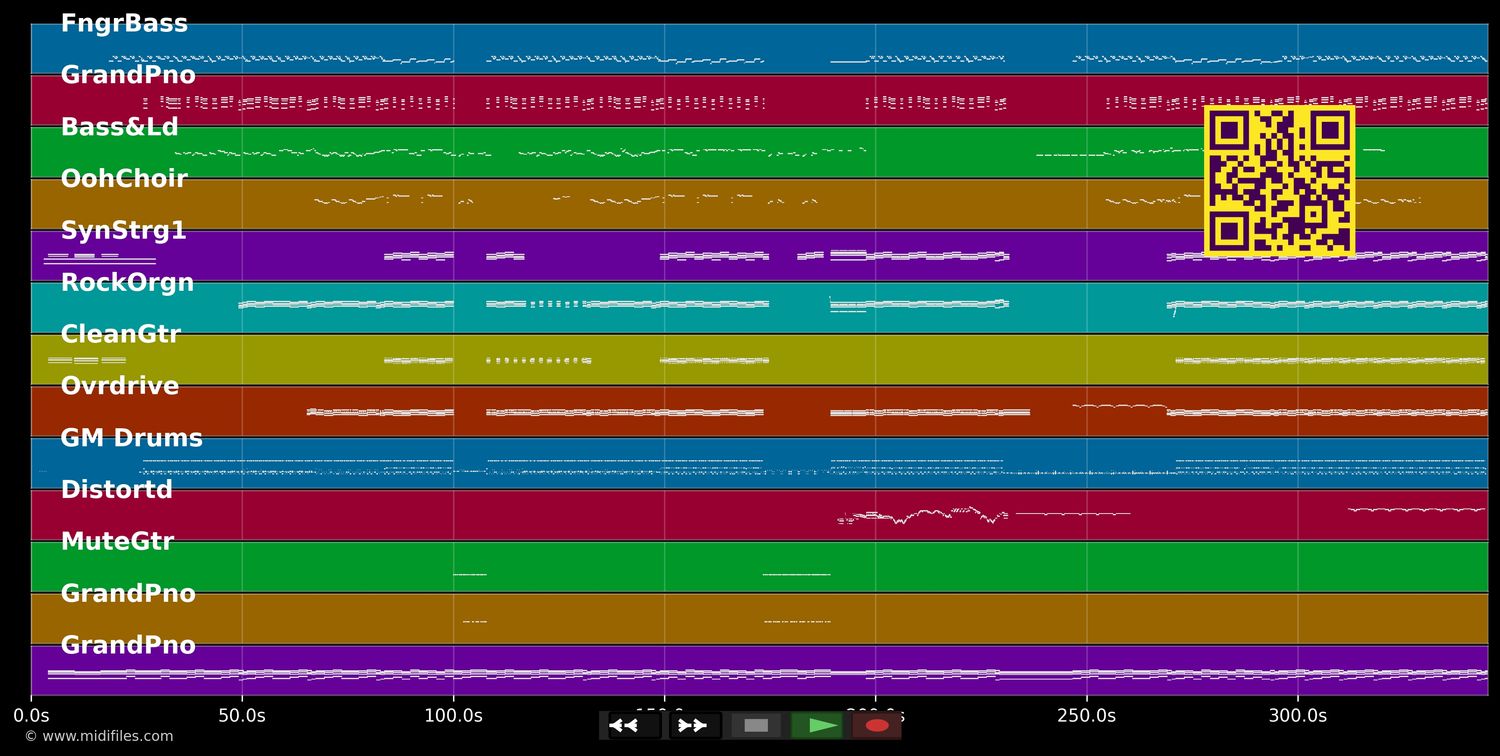
Task: Stop playback with the stop button
Action: click(x=757, y=725)
